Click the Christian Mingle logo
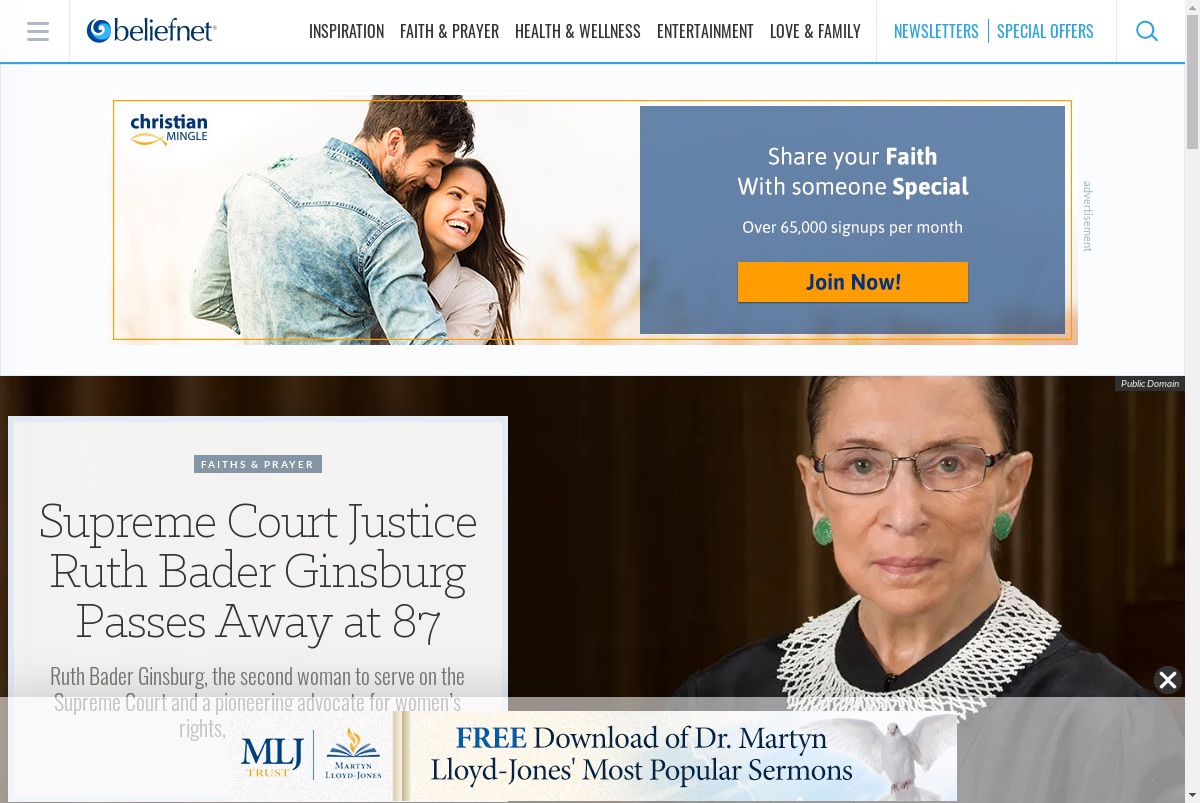This screenshot has height=803, width=1200. pyautogui.click(x=169, y=130)
